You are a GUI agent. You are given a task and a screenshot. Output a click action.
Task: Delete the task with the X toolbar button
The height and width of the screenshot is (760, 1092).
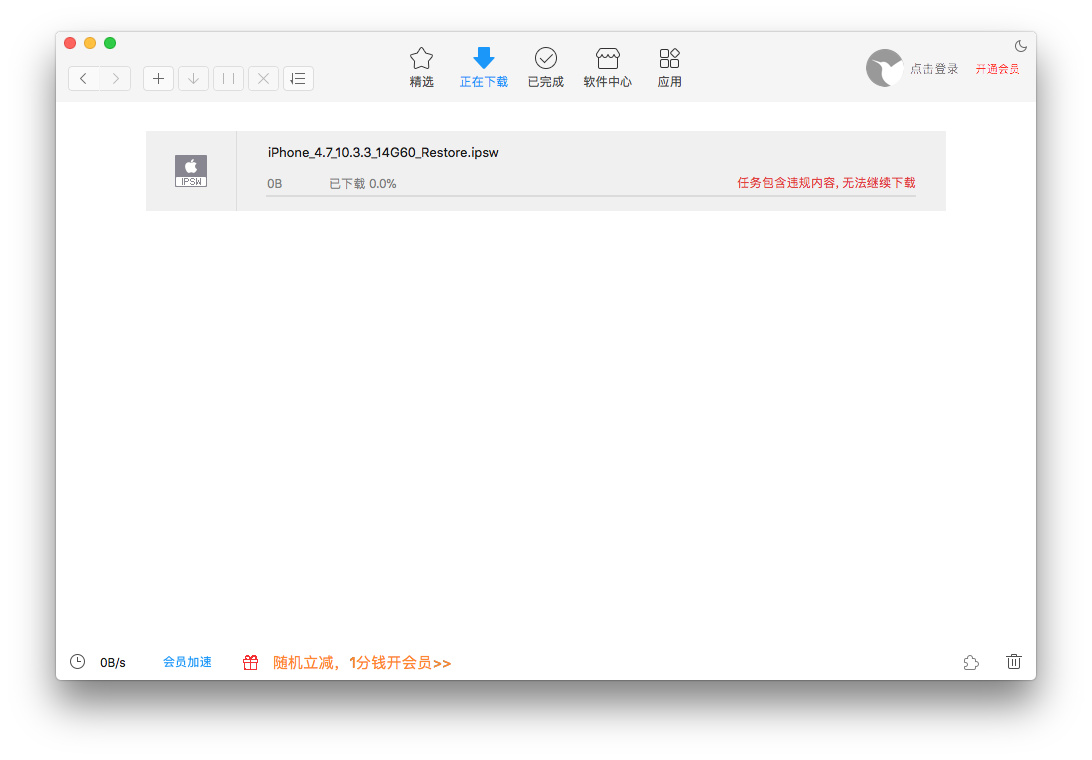tap(263, 79)
